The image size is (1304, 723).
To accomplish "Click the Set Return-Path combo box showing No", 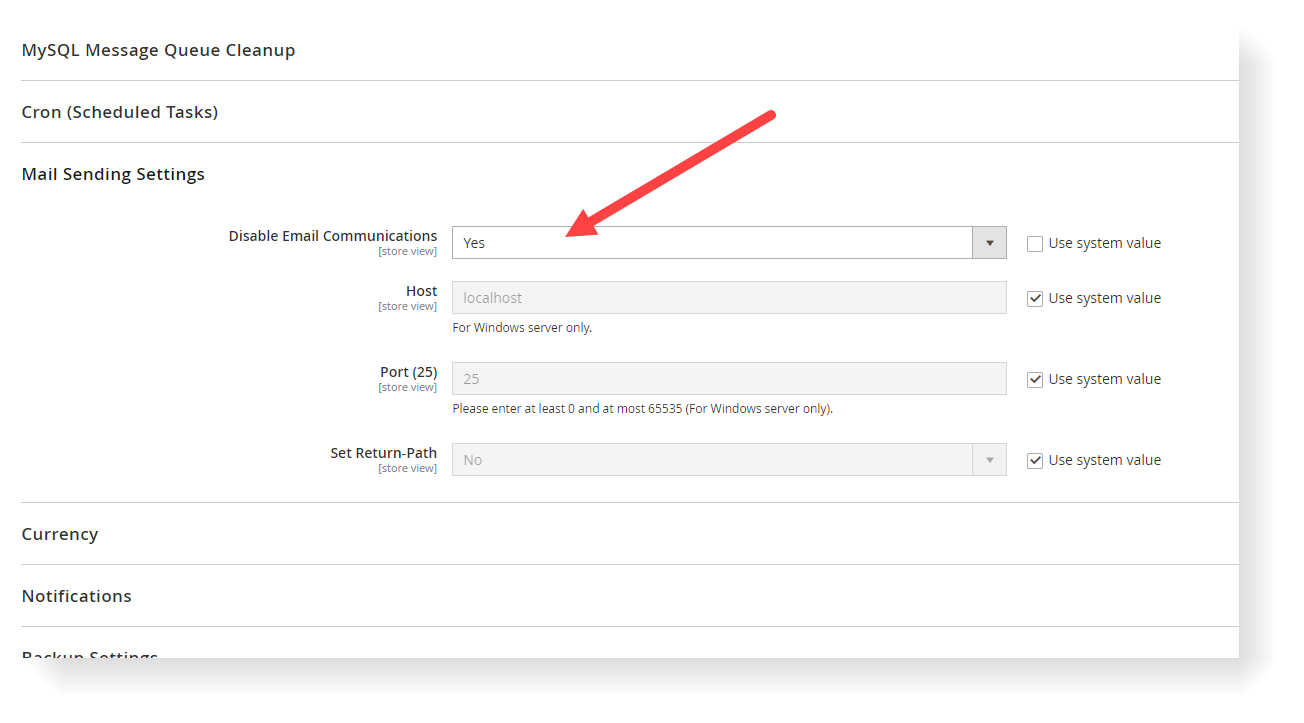I will (700, 459).
